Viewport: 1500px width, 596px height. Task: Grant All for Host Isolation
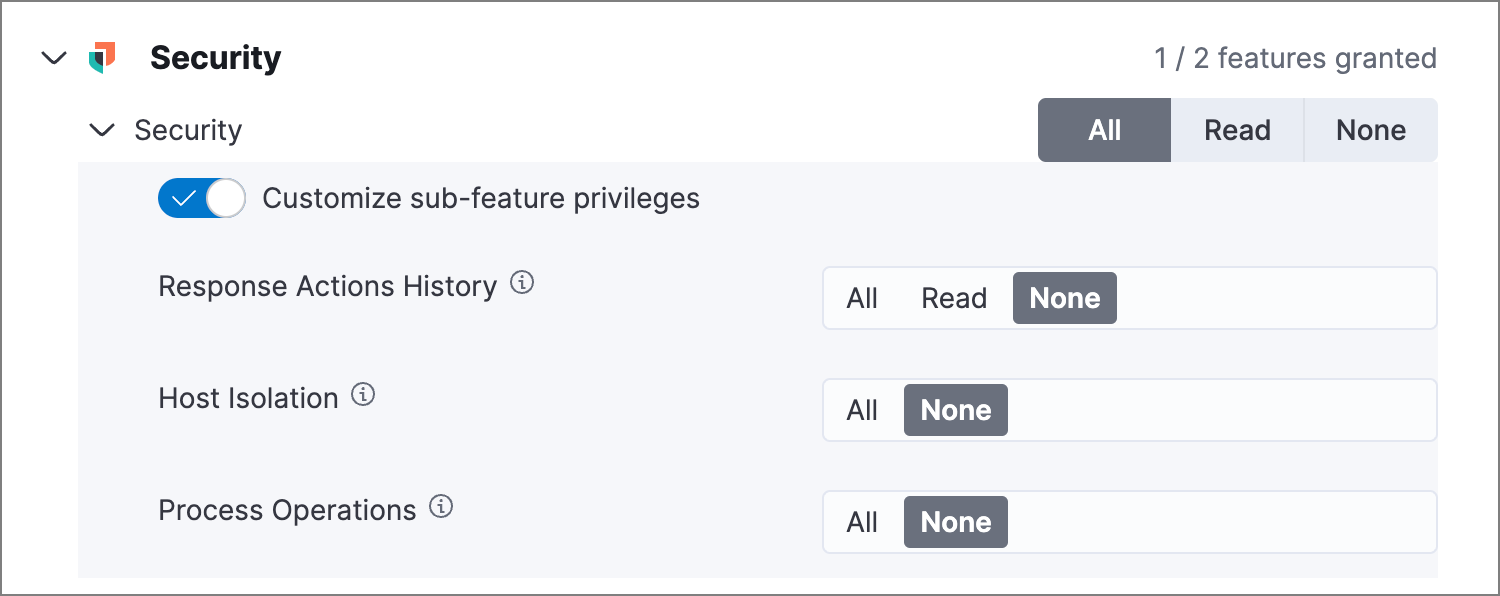click(x=864, y=409)
